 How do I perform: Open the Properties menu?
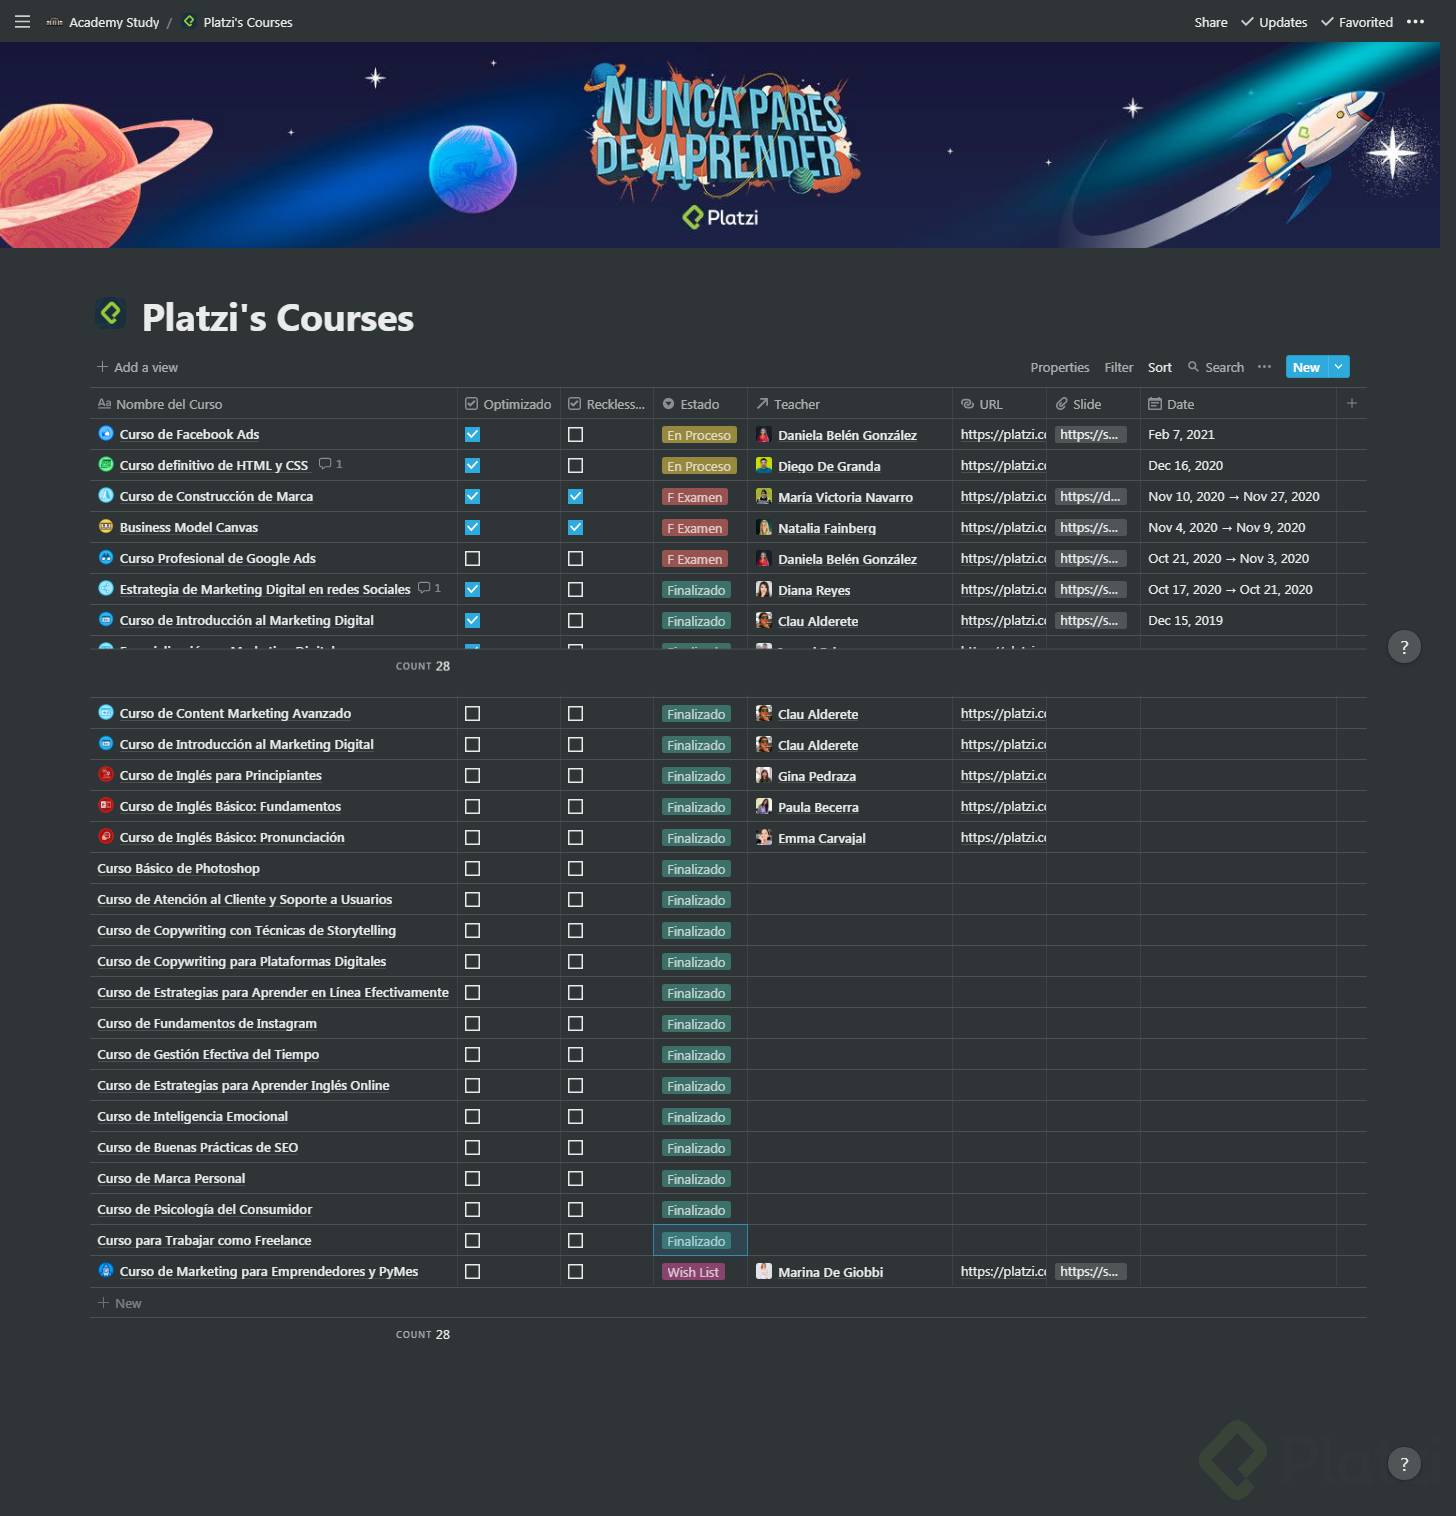click(1059, 367)
